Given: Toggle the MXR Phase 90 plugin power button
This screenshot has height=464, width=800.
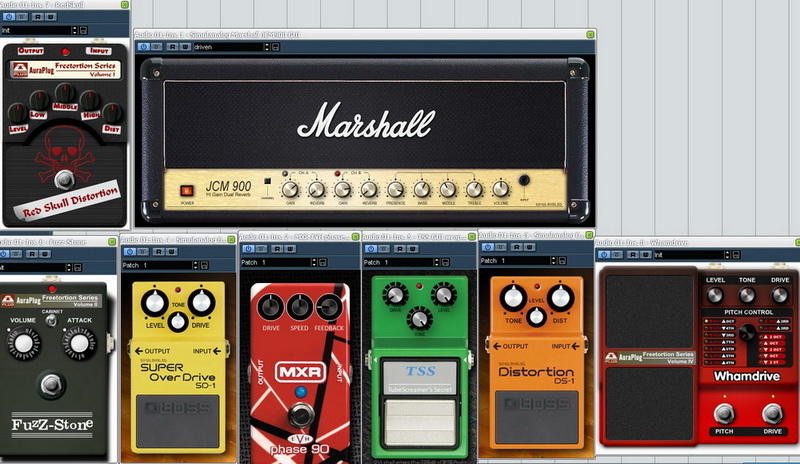Looking at the screenshot, I should [x=248, y=249].
